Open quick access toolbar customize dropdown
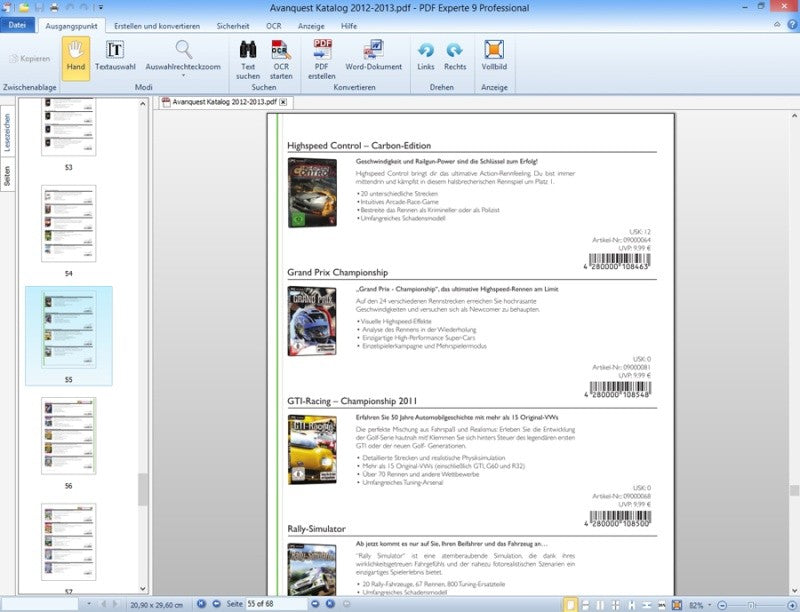This screenshot has height=612, width=800. coord(101,8)
